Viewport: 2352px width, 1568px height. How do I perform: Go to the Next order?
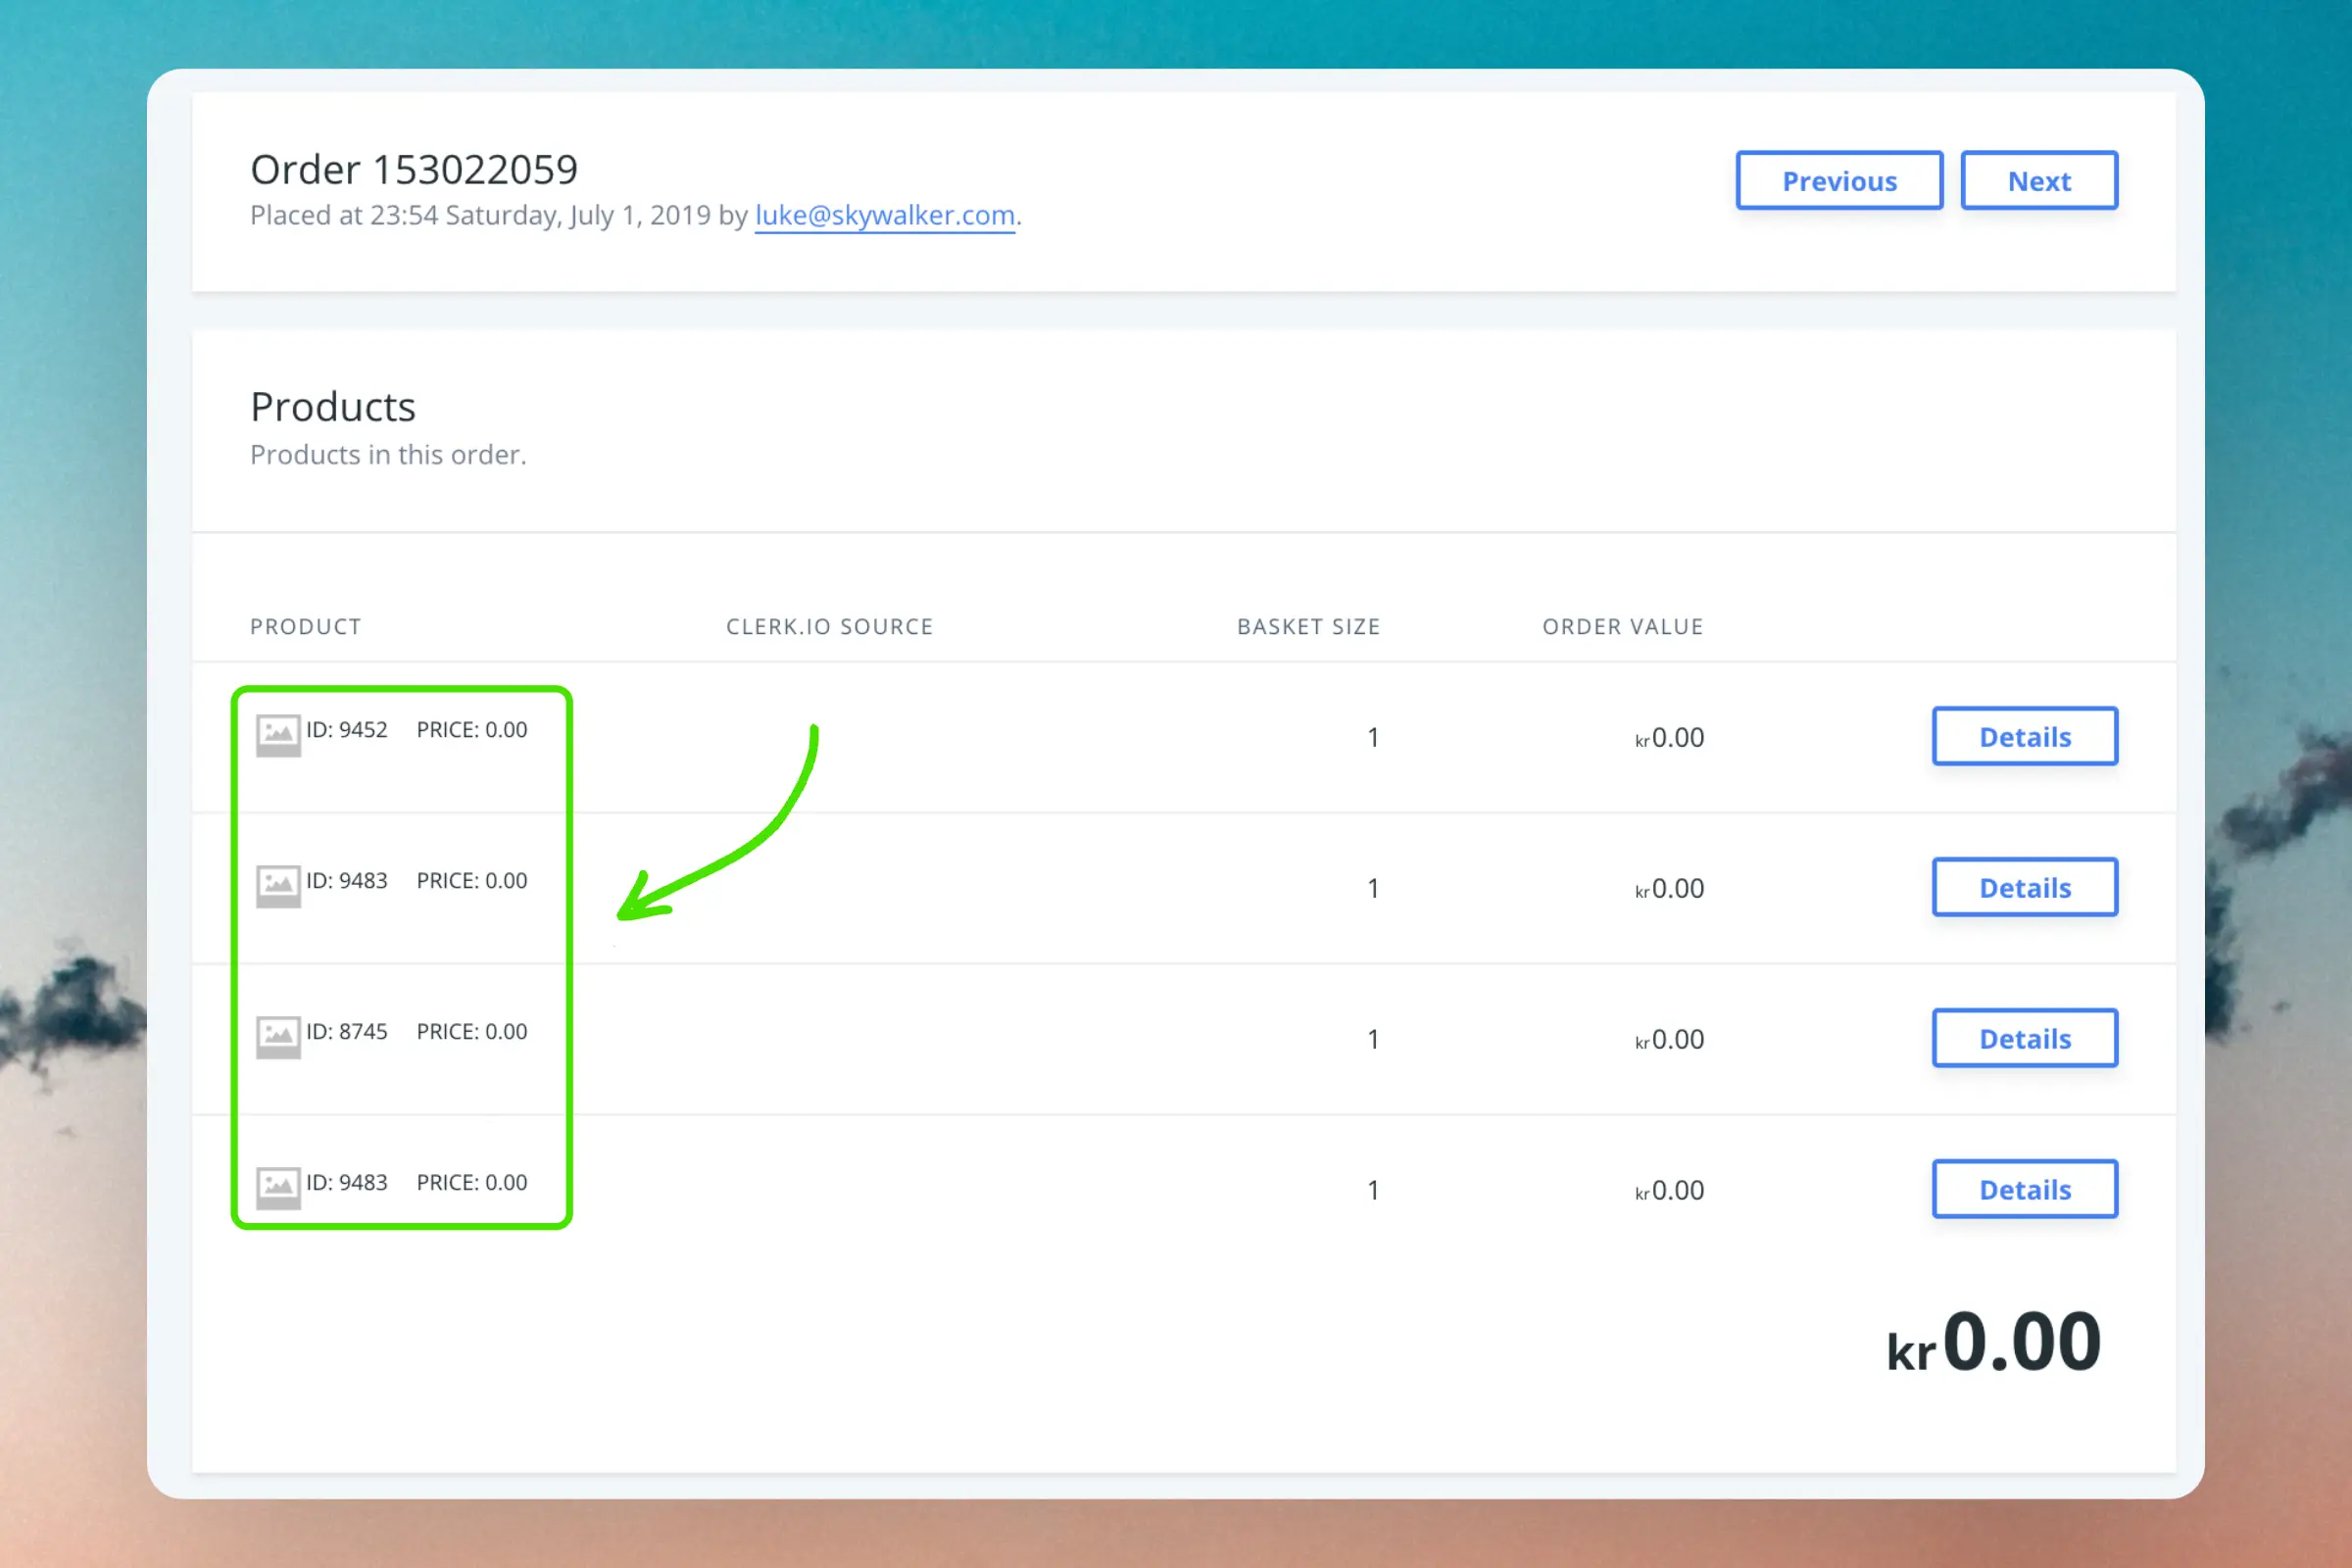(x=2038, y=181)
